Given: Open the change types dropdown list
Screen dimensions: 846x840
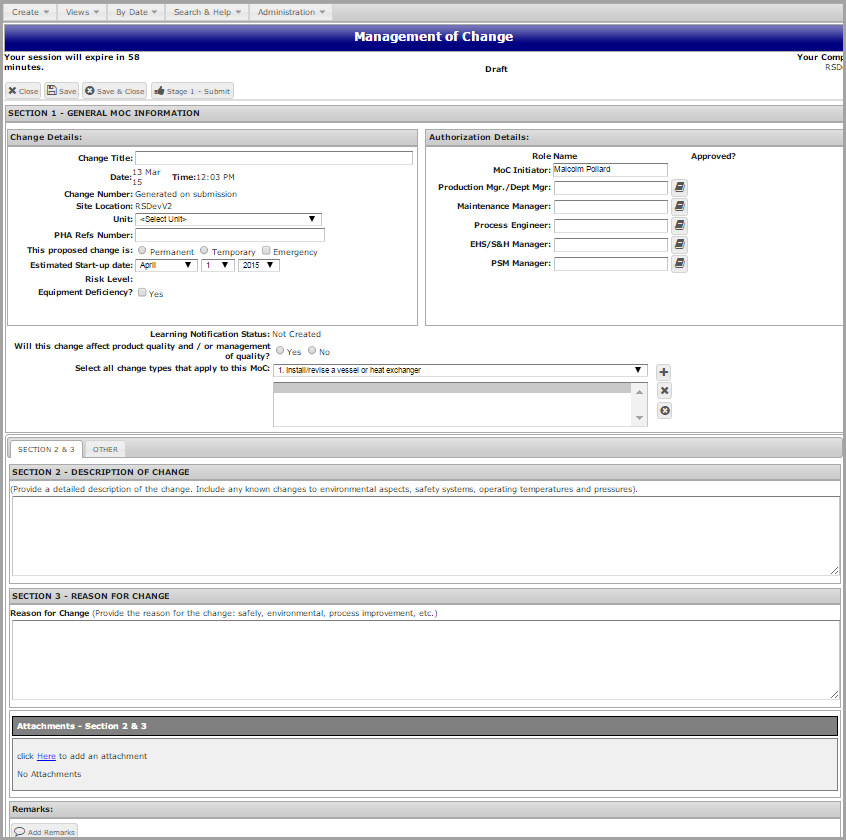Looking at the screenshot, I should pos(460,370).
